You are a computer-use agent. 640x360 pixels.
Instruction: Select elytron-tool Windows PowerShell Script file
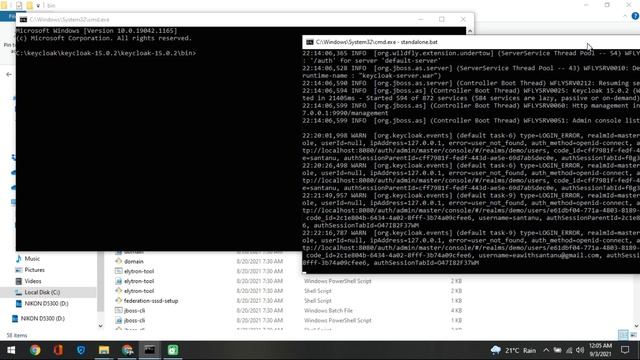(139, 281)
